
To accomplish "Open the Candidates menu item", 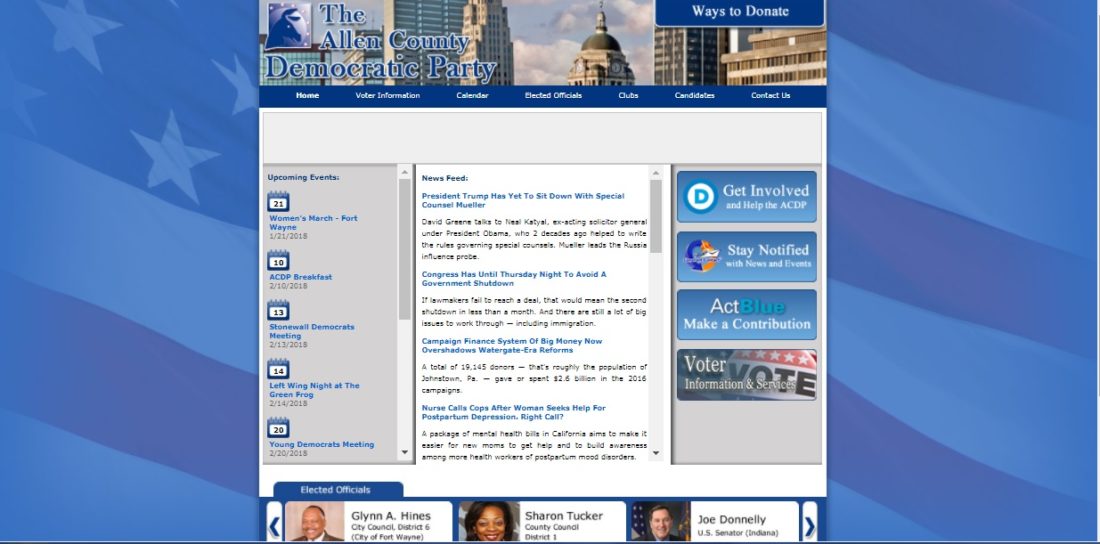I will coord(695,95).
